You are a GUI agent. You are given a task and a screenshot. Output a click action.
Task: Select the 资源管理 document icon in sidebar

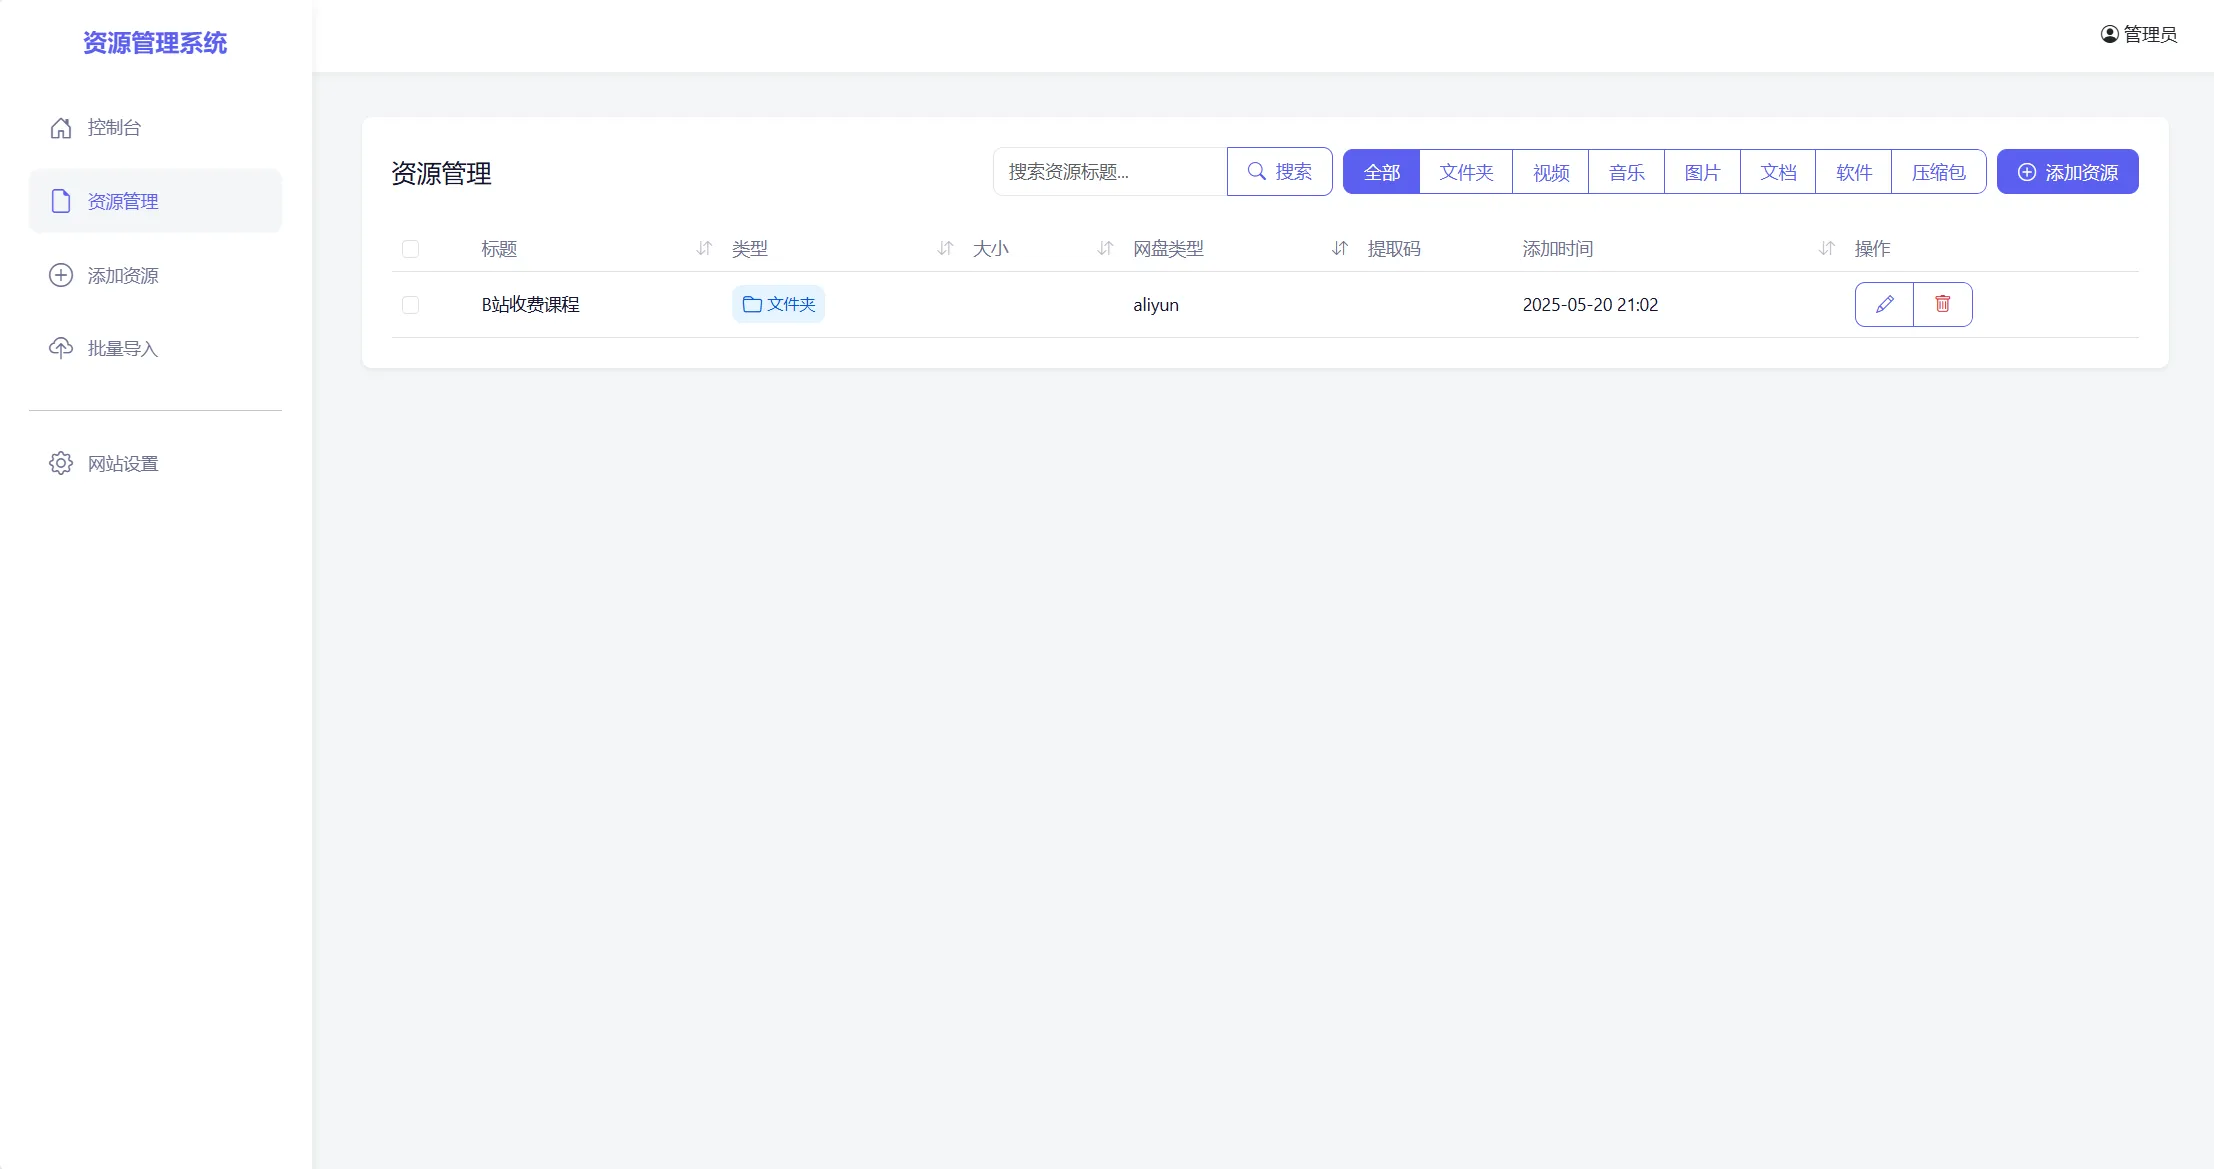pos(60,201)
